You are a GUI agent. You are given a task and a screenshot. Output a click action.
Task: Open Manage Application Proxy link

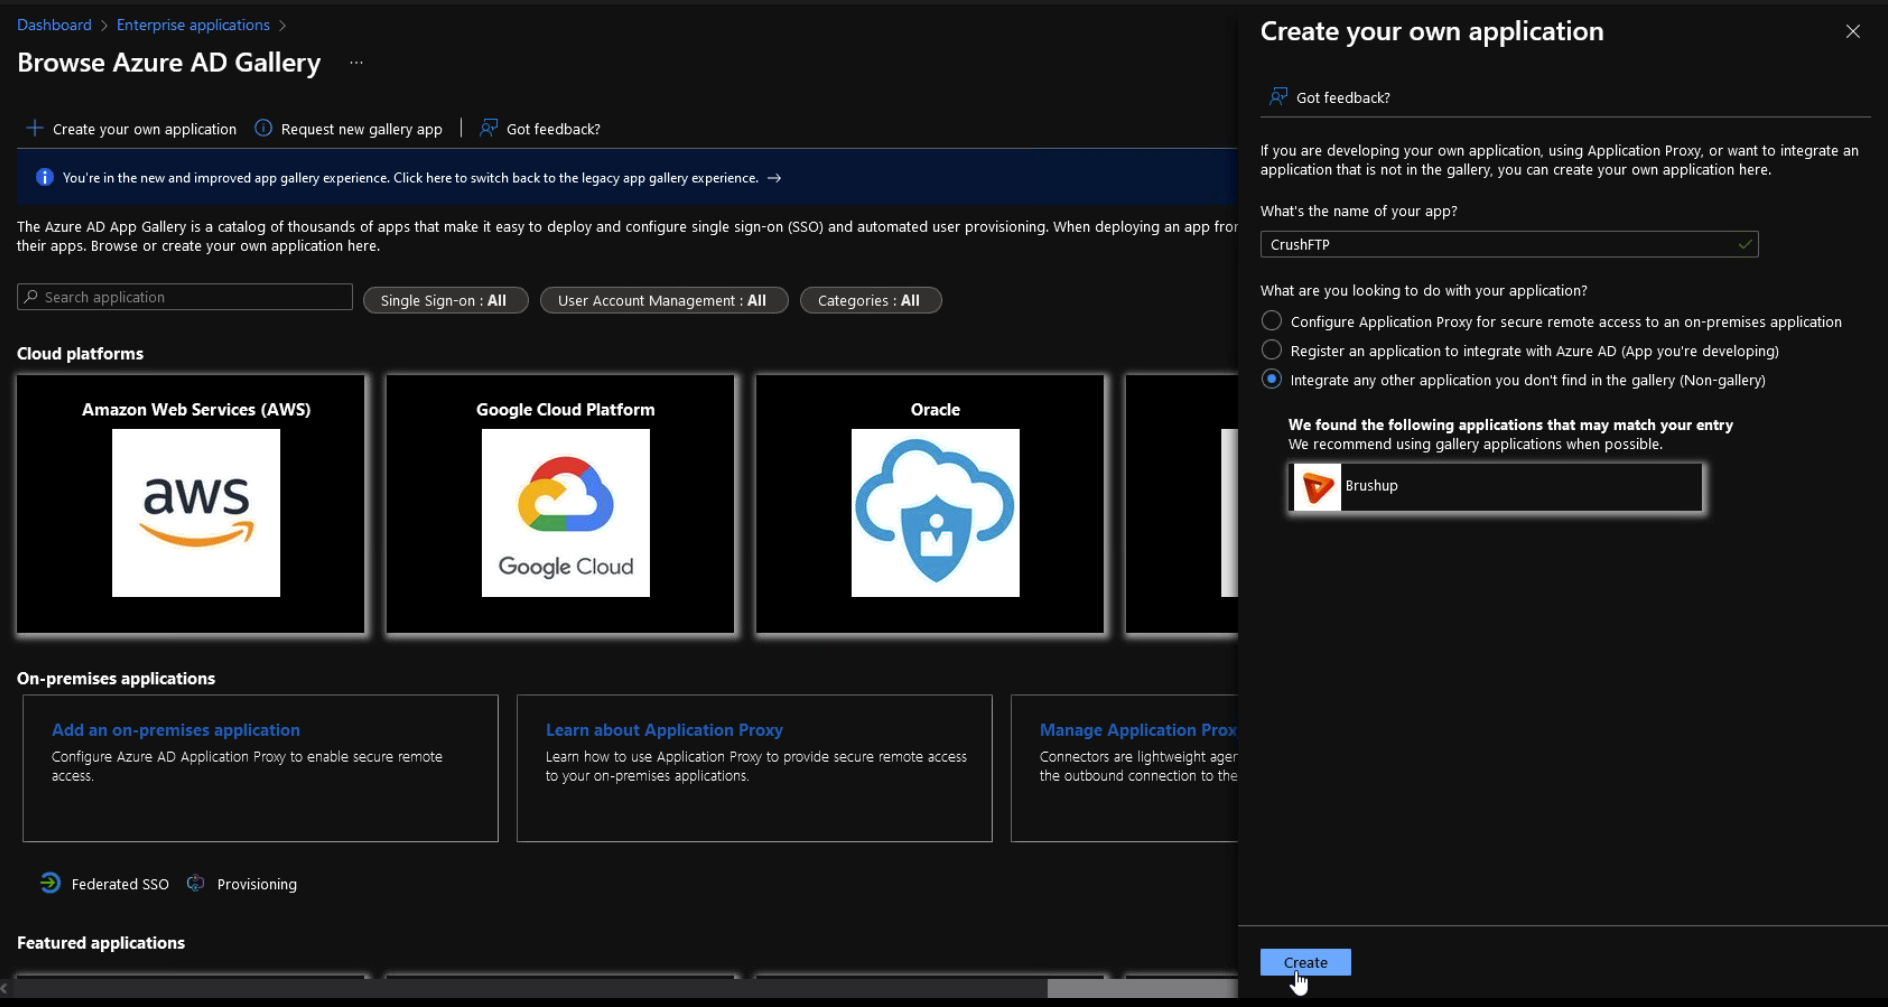pyautogui.click(x=1138, y=730)
